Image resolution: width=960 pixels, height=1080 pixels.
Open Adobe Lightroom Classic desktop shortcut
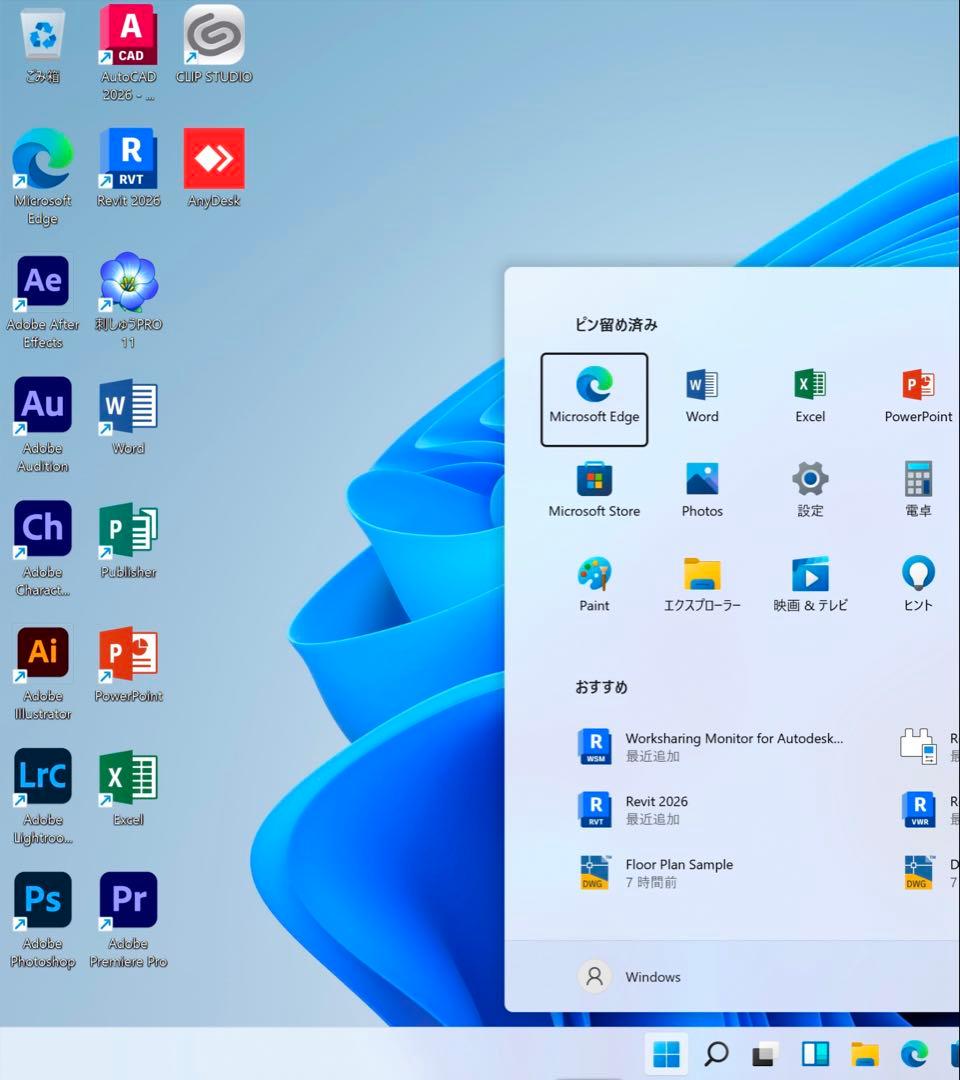point(43,779)
